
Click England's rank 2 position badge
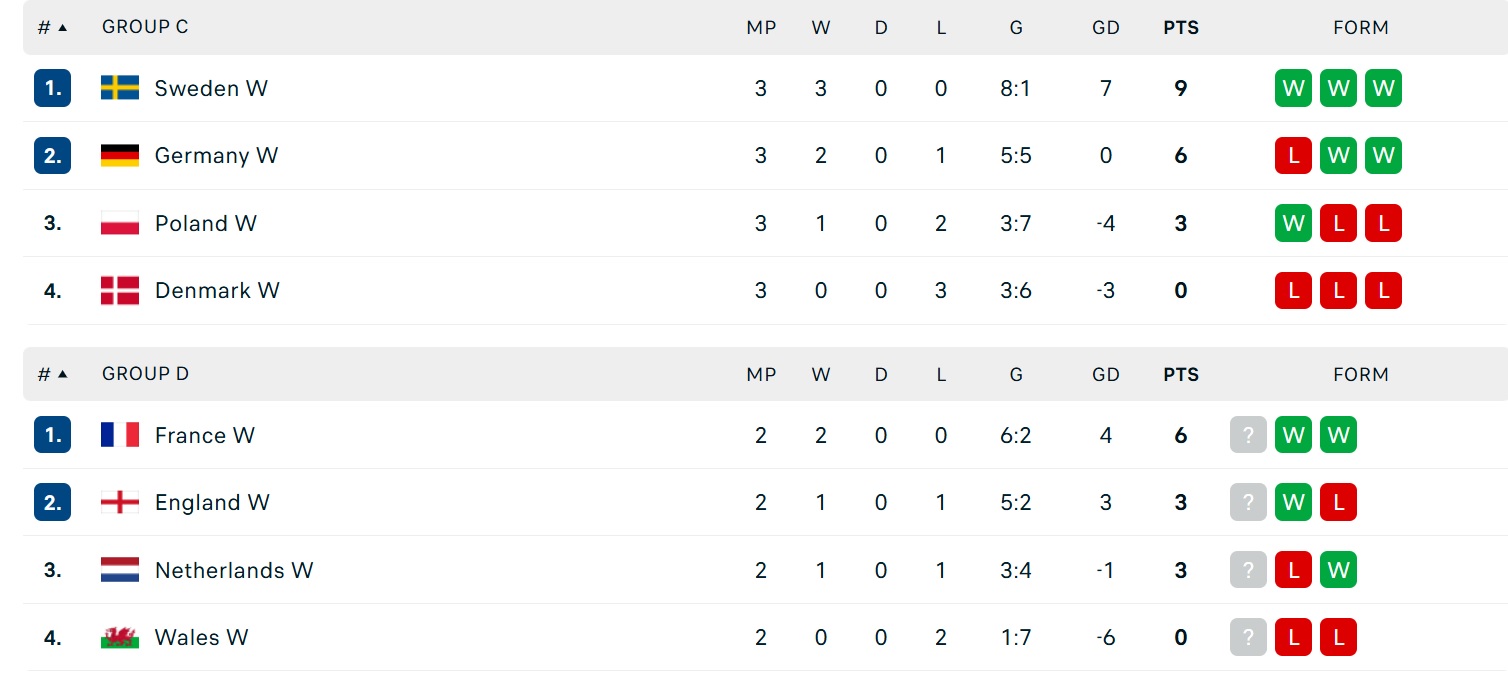(53, 502)
